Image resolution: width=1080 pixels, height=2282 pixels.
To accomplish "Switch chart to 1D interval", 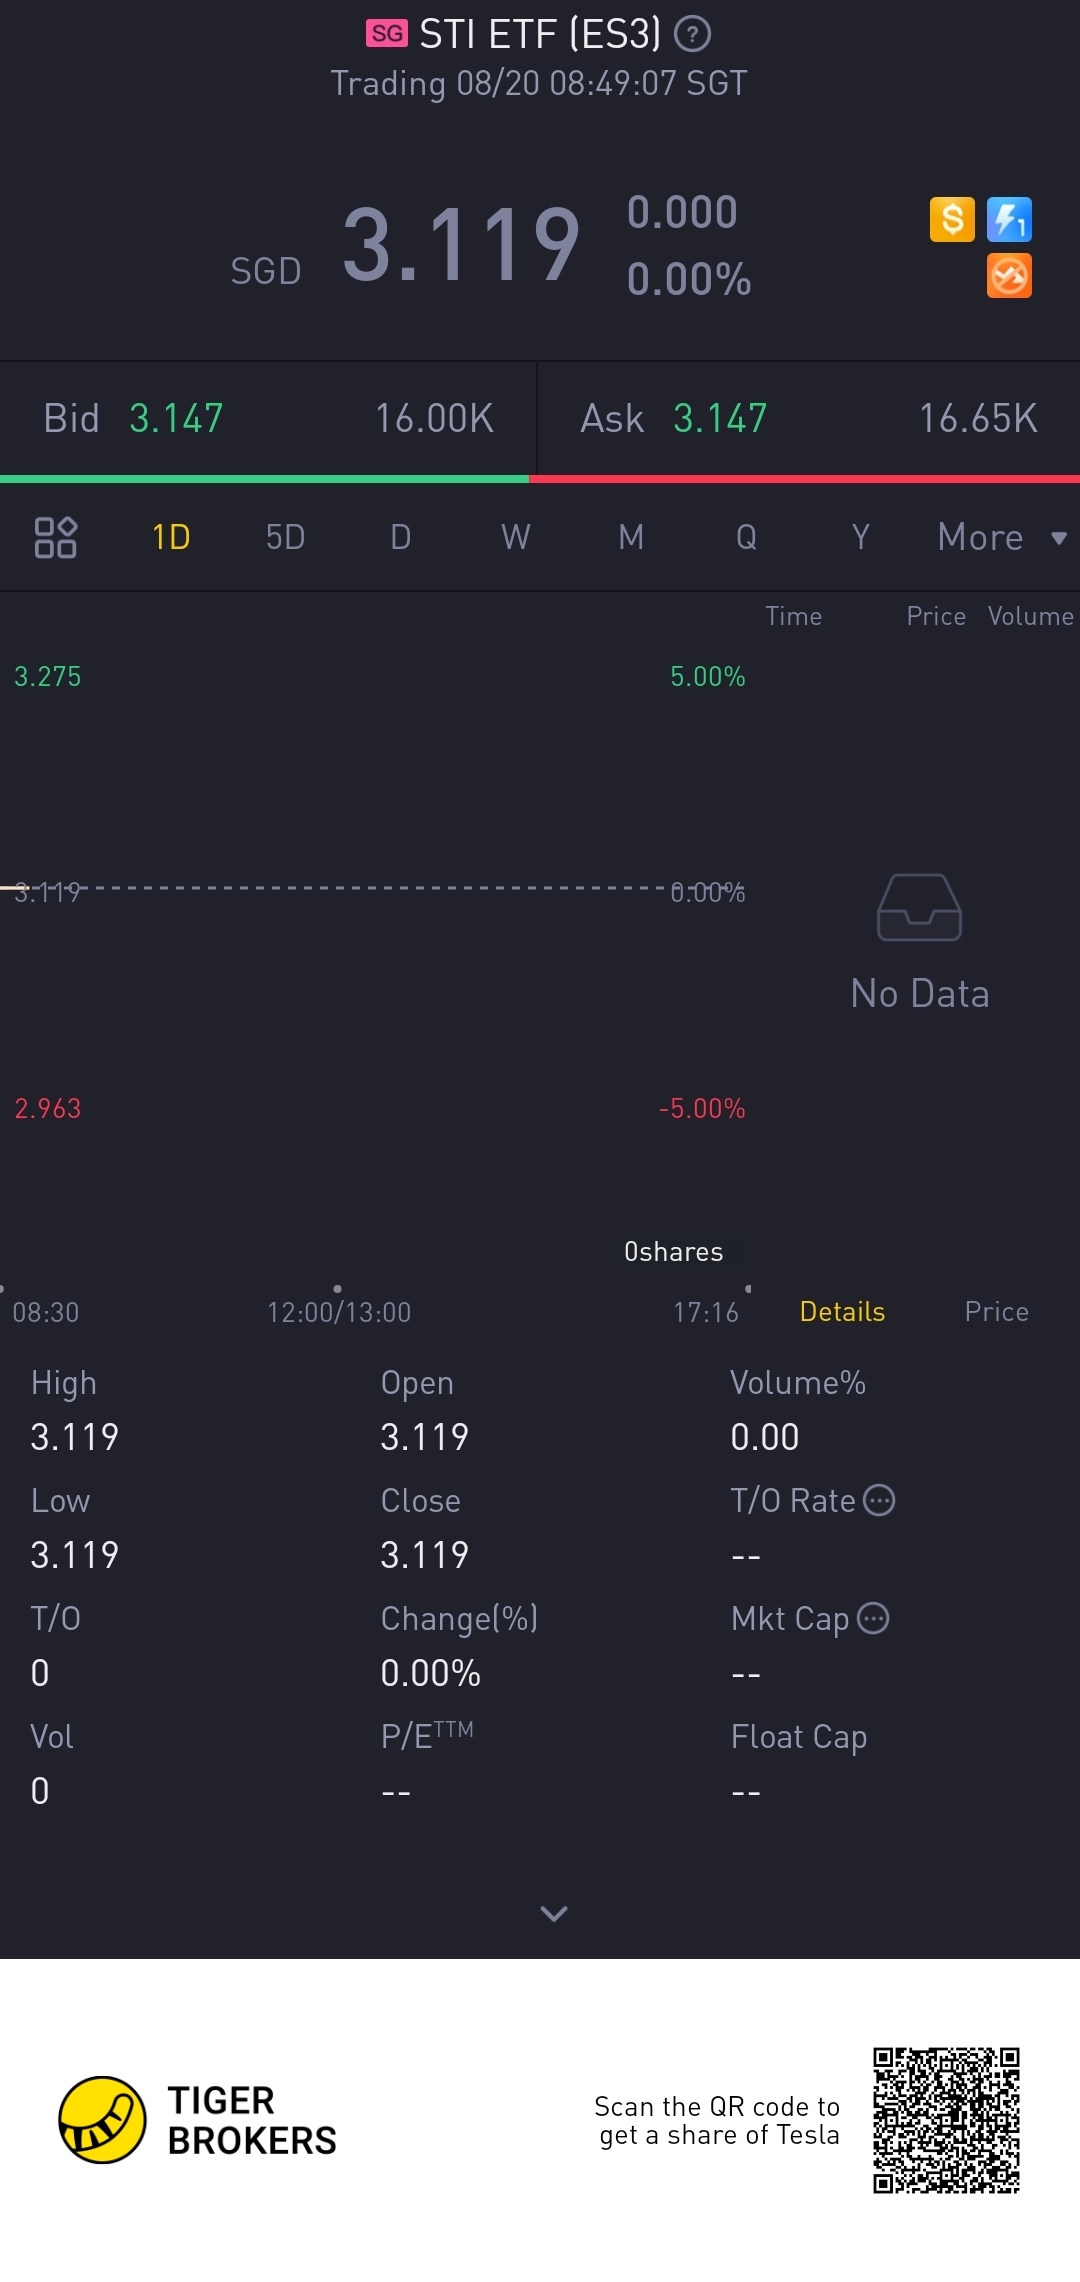I will (171, 537).
